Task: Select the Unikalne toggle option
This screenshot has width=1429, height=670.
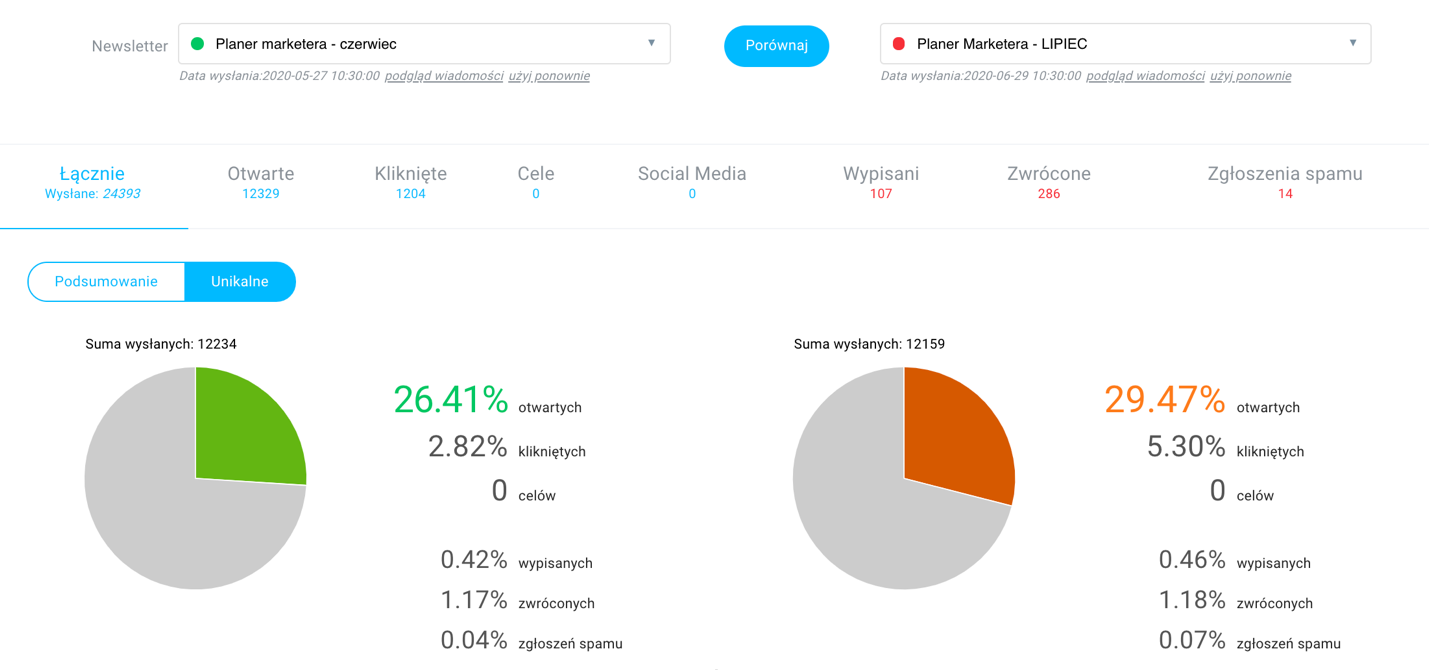Action: tap(240, 282)
